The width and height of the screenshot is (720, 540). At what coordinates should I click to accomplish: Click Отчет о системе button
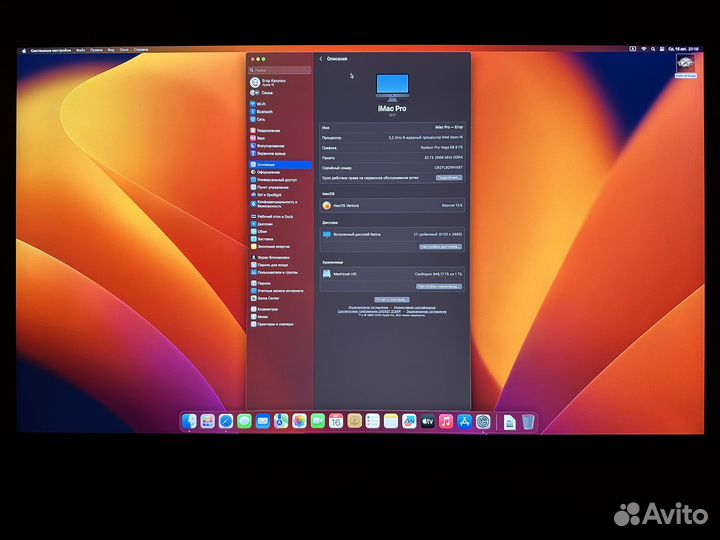click(x=392, y=300)
